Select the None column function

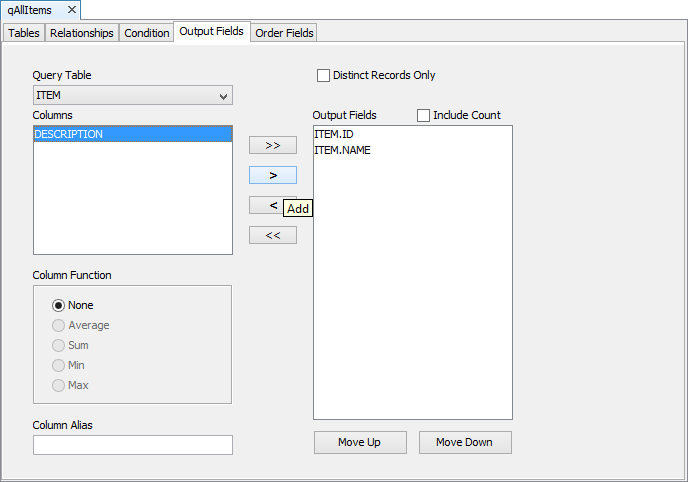point(59,305)
